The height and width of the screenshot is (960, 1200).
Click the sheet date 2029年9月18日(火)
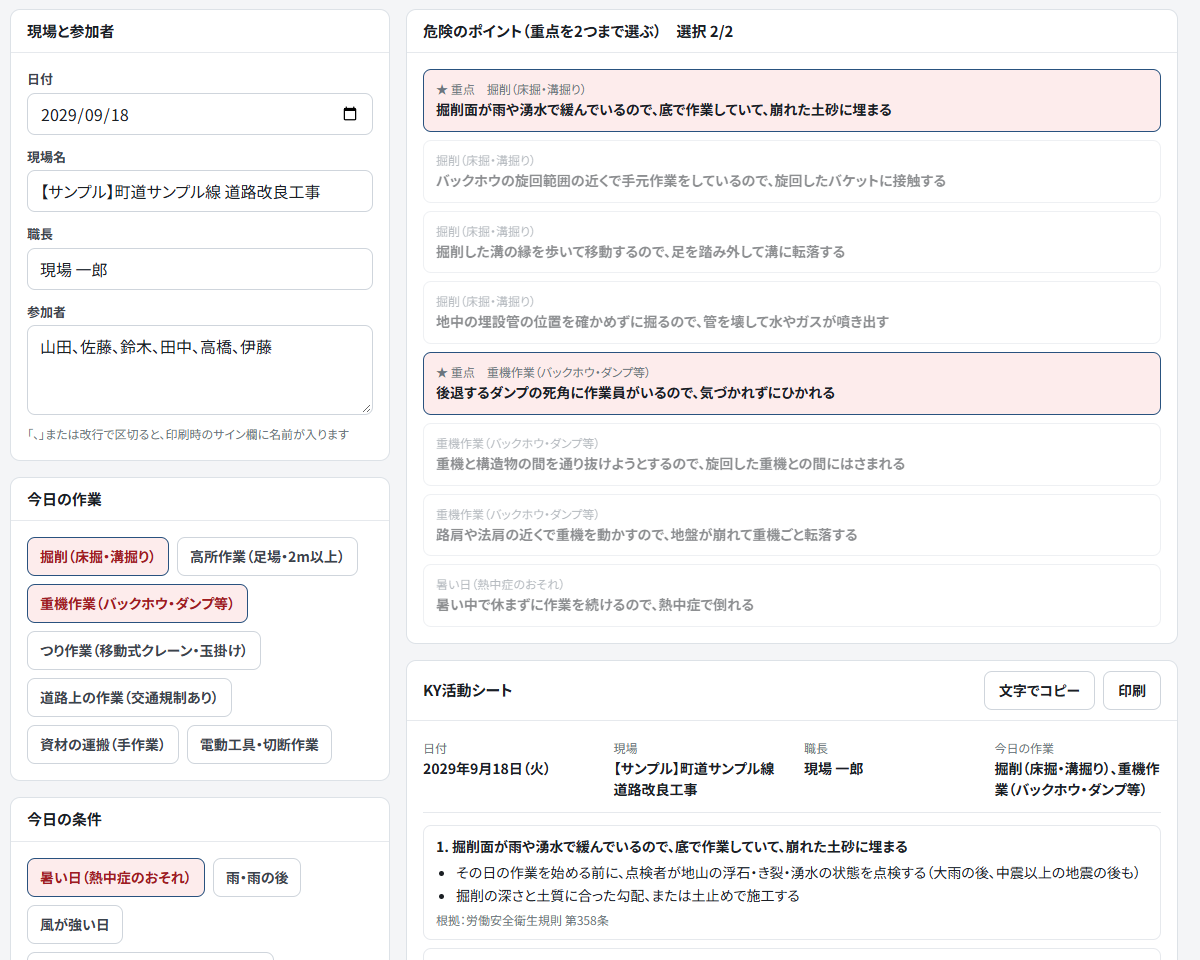point(486,768)
